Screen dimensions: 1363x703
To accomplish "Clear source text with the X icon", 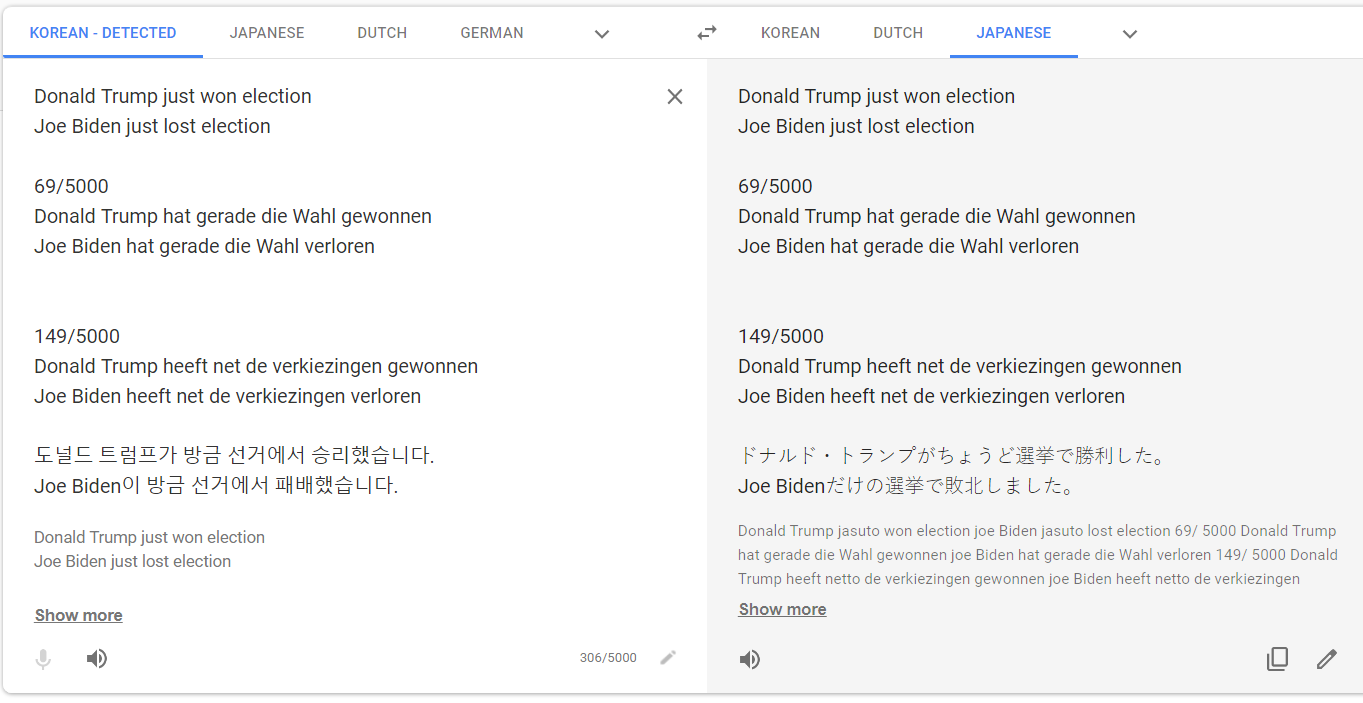I will (675, 96).
